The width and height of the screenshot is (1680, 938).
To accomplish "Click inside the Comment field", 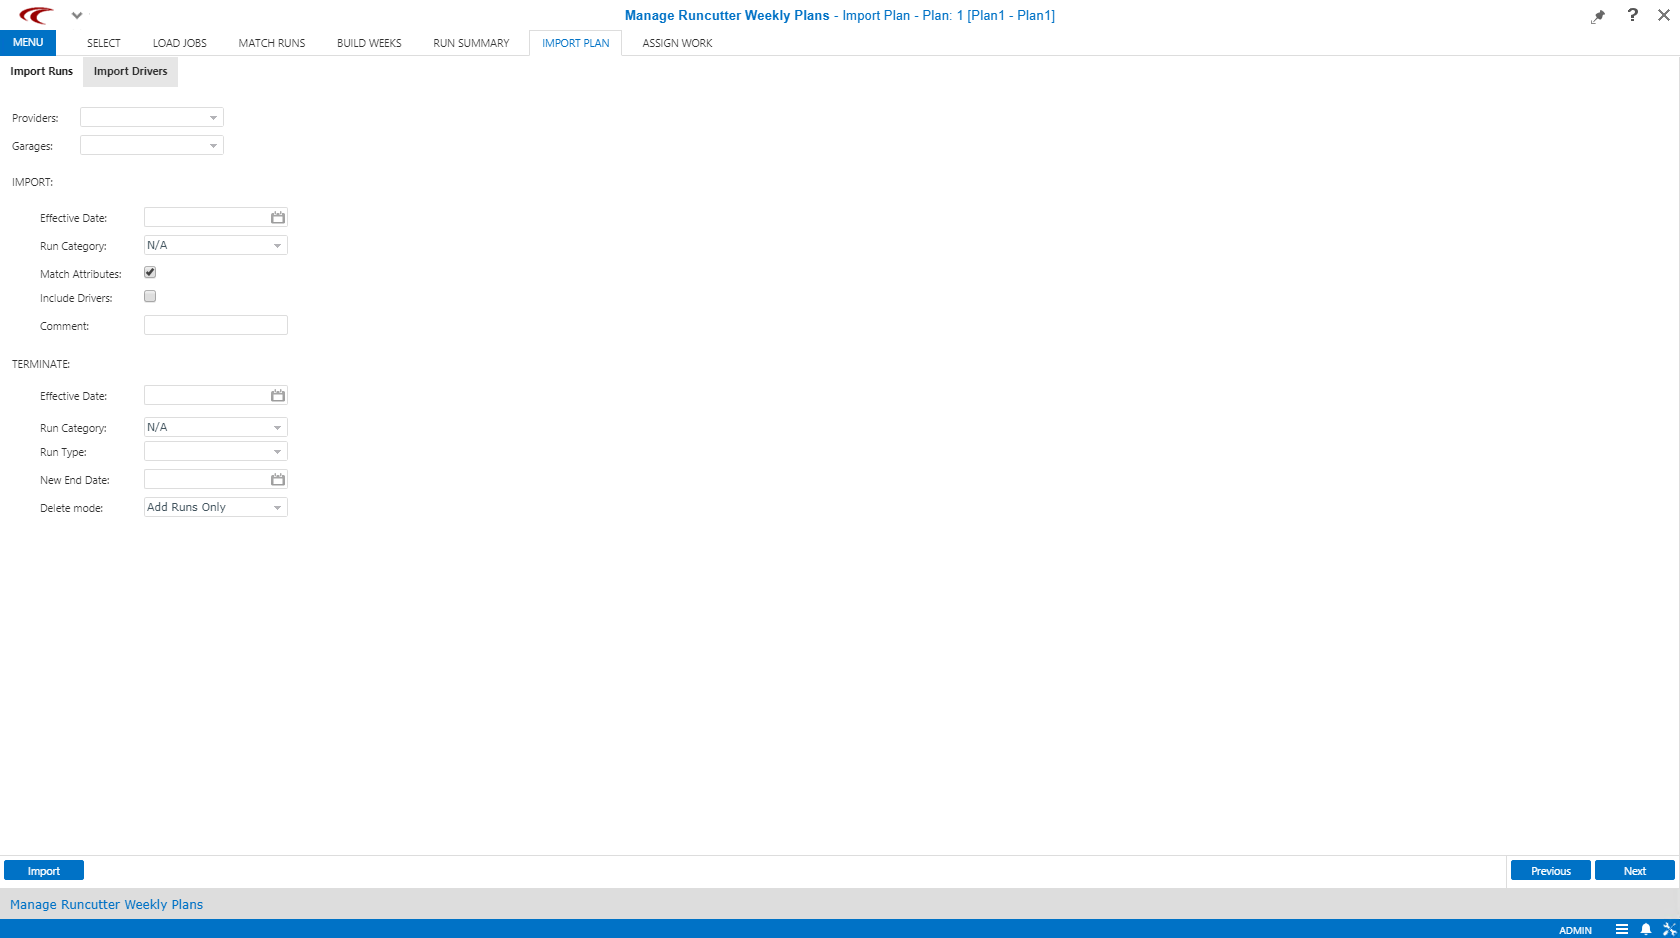I will (215, 324).
